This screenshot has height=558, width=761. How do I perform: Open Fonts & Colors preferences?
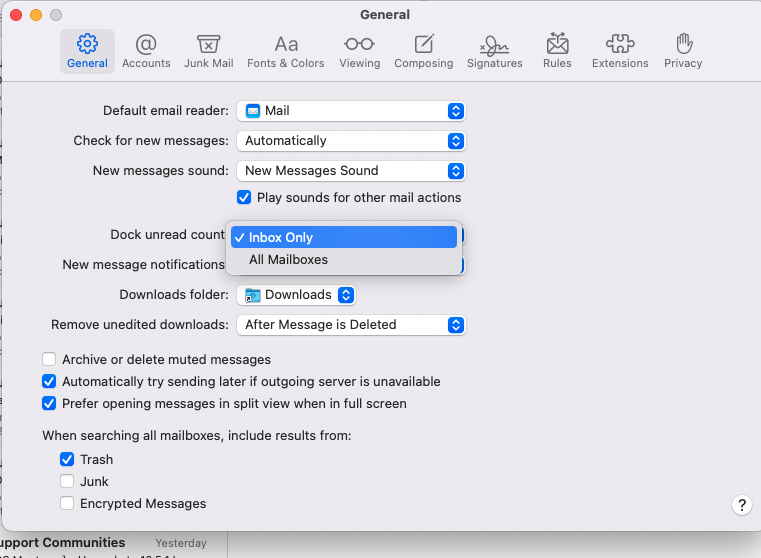[x=286, y=51]
